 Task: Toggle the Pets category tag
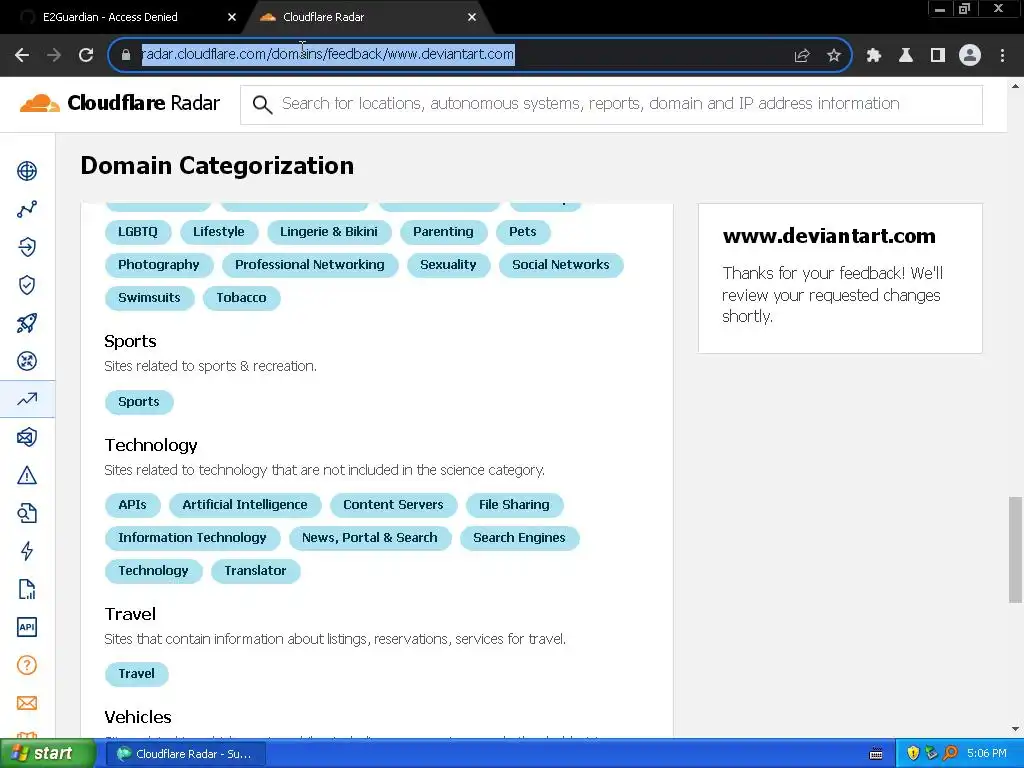pos(522,232)
